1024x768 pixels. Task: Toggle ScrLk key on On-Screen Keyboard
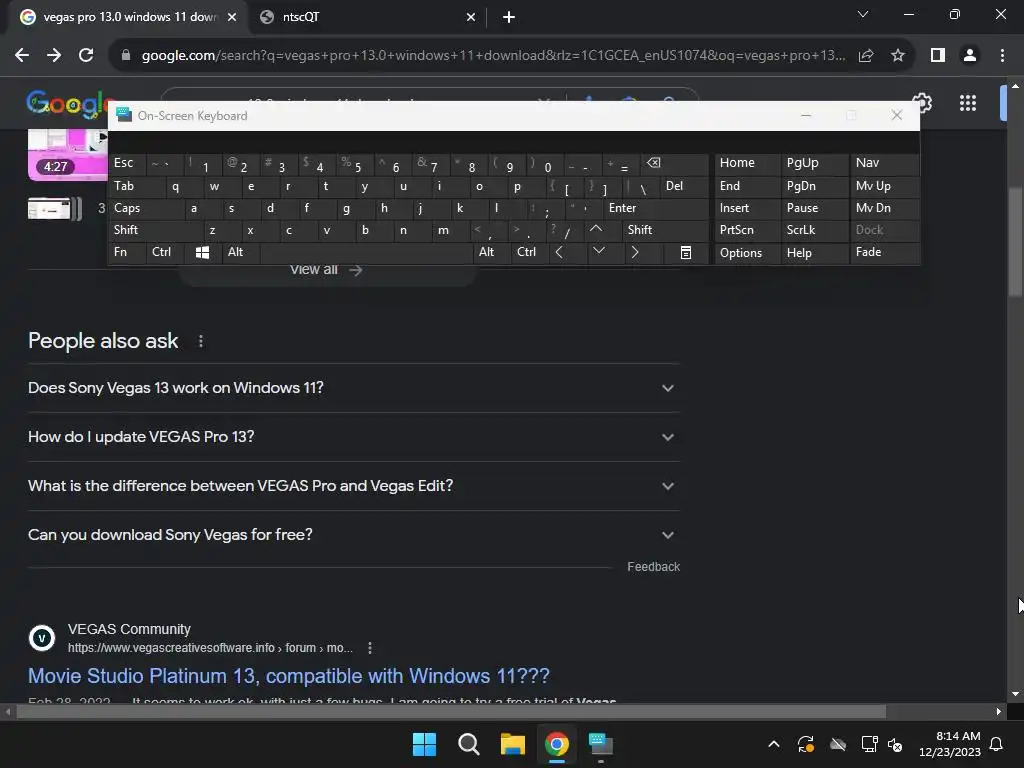point(814,230)
